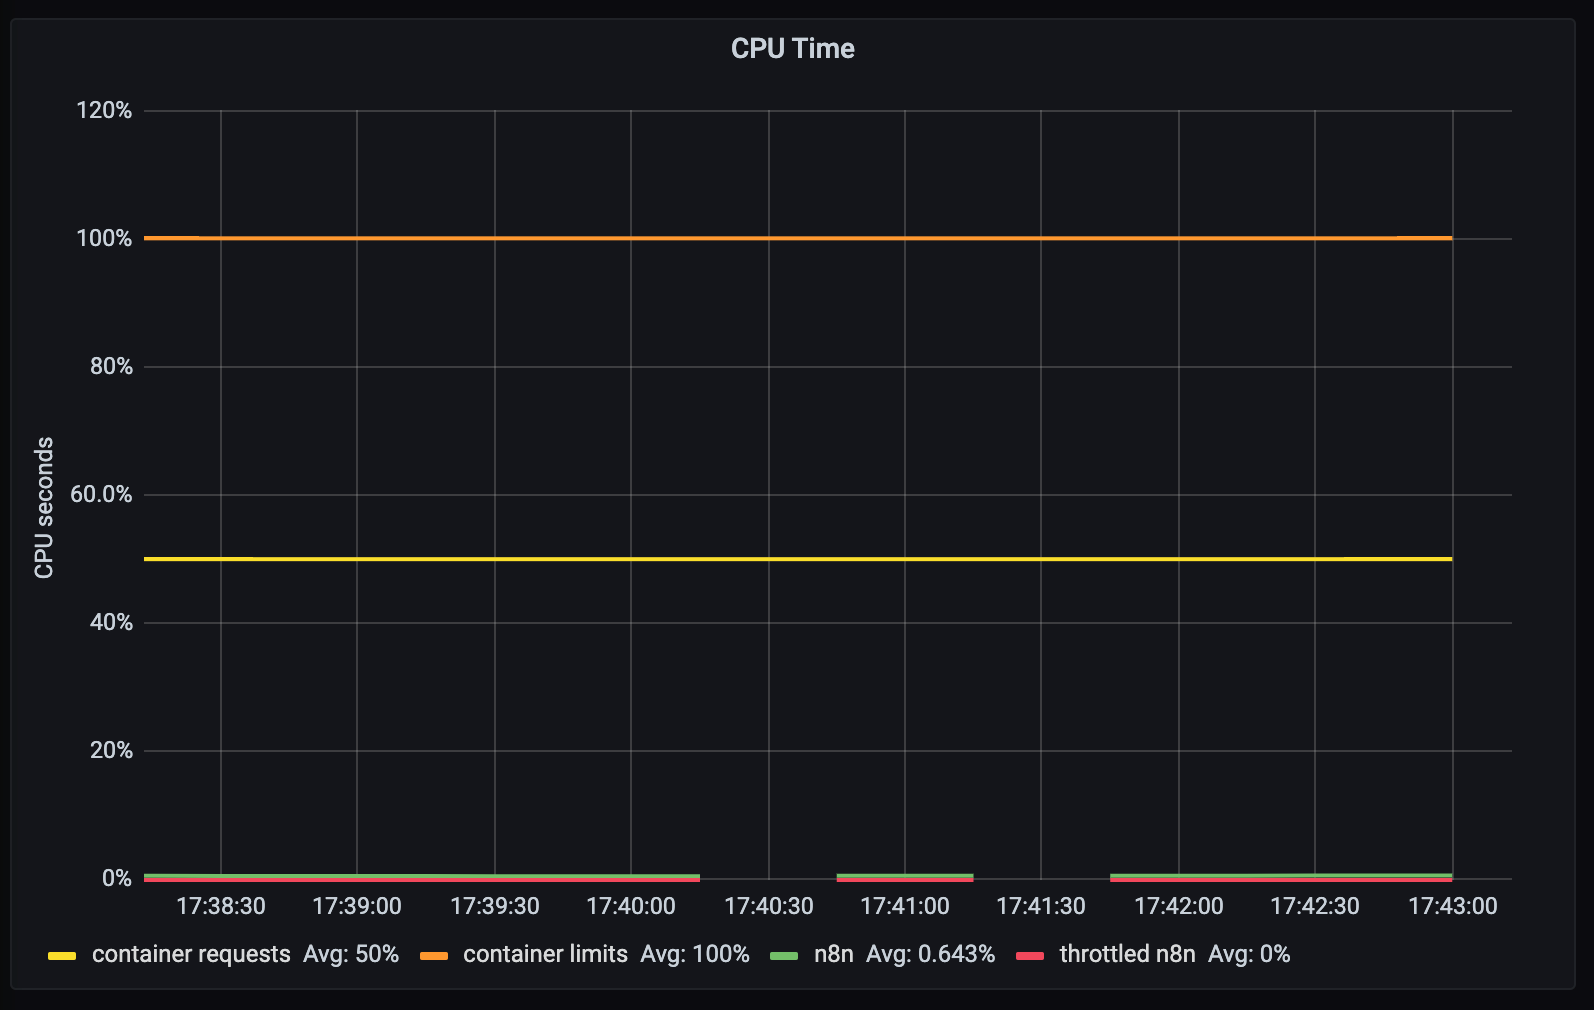Viewport: 1594px width, 1010px height.
Task: Click the 100% y-axis label
Action: 104,238
